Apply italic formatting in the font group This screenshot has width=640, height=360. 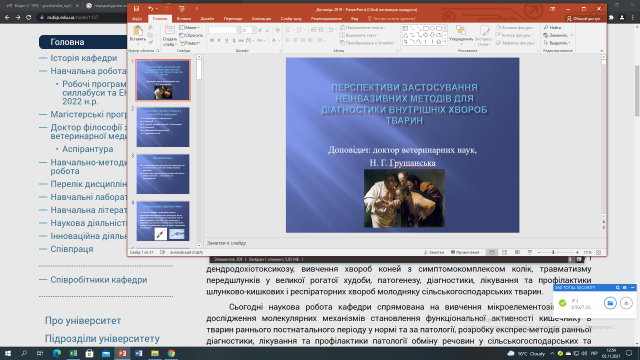pos(219,40)
